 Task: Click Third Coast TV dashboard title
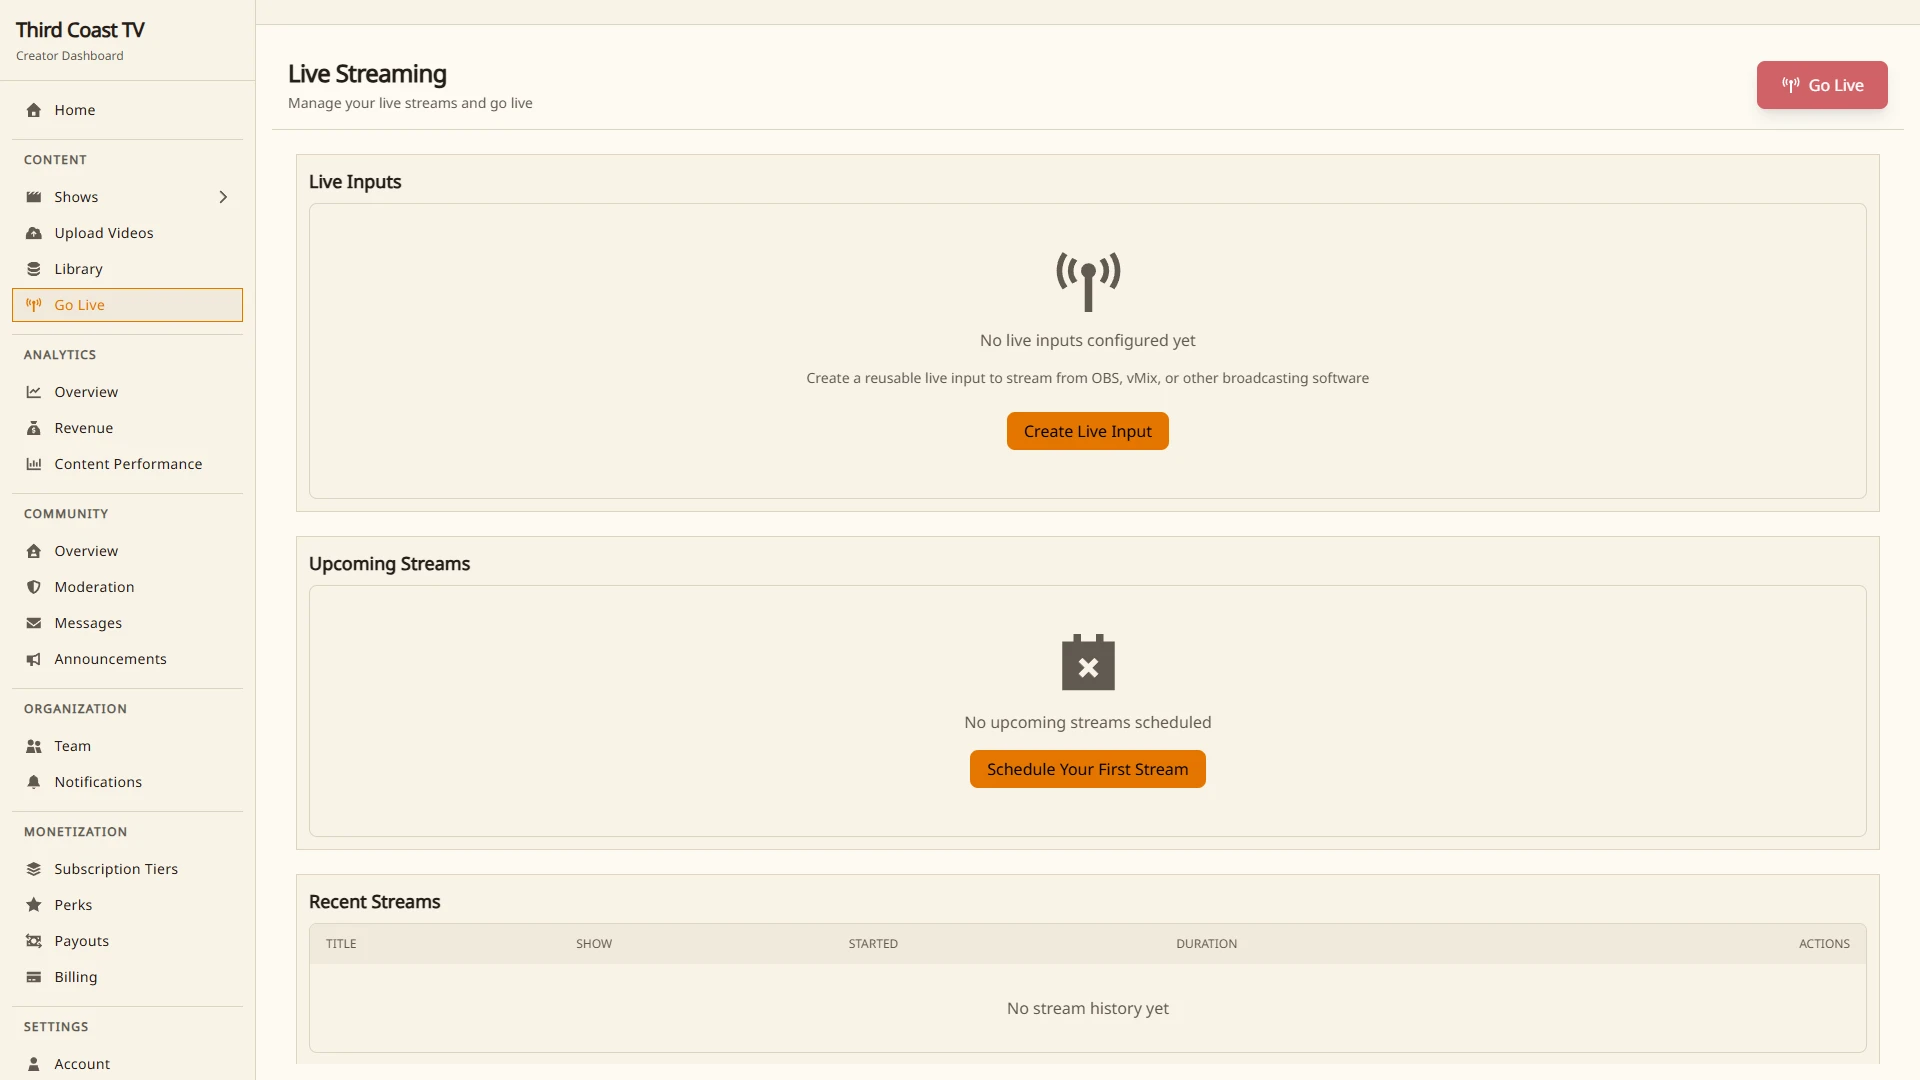(x=80, y=30)
